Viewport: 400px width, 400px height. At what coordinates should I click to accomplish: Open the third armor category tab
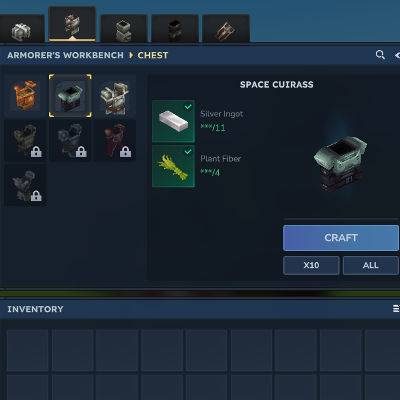pos(124,29)
